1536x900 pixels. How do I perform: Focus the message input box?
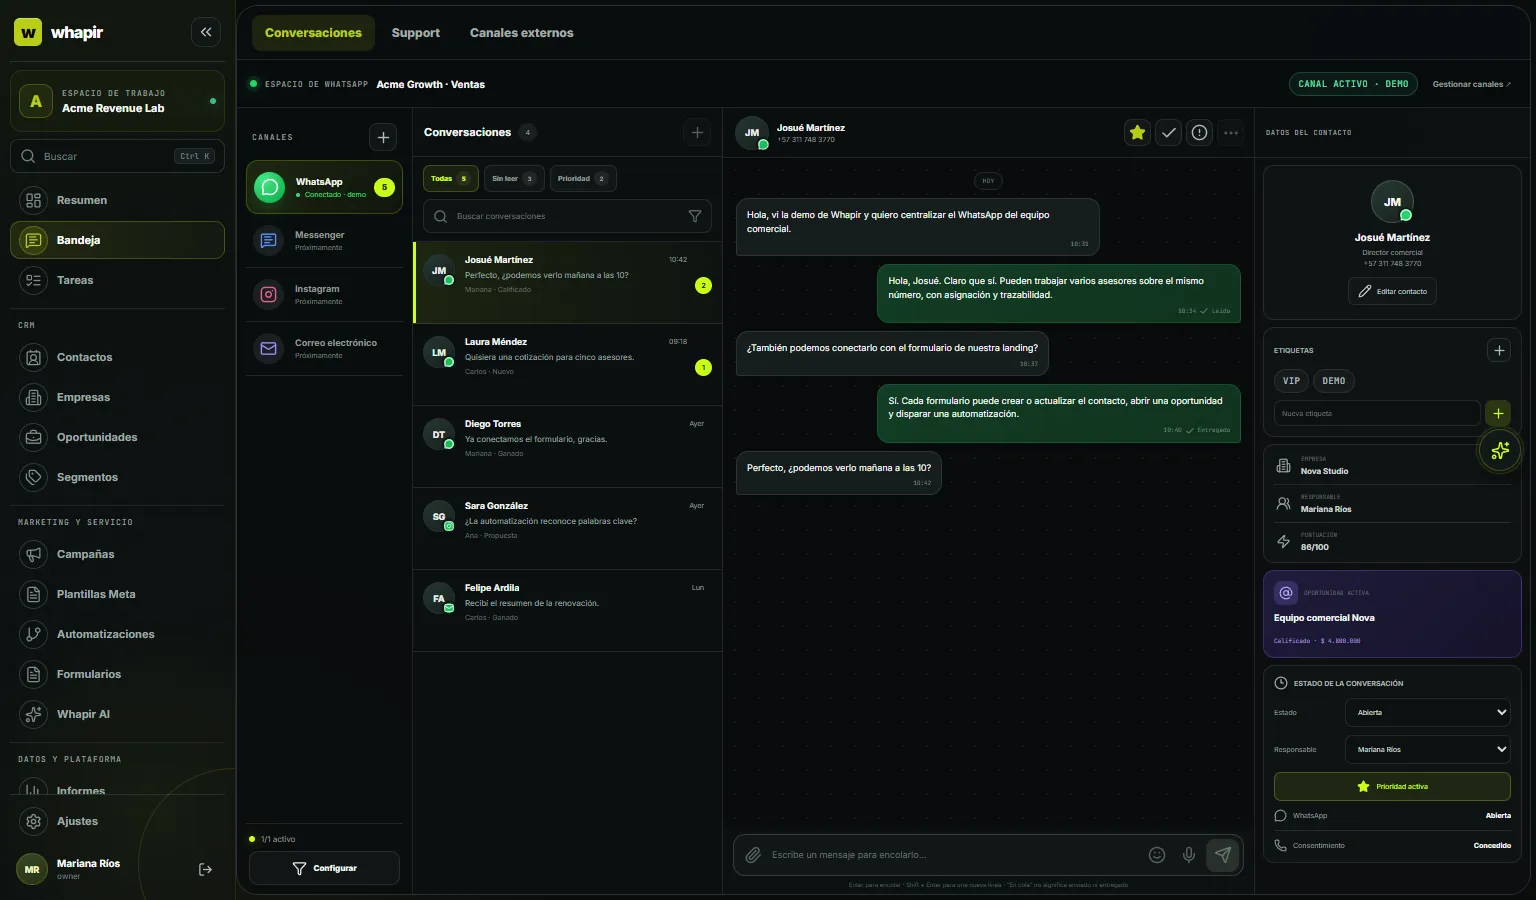[x=955, y=855]
